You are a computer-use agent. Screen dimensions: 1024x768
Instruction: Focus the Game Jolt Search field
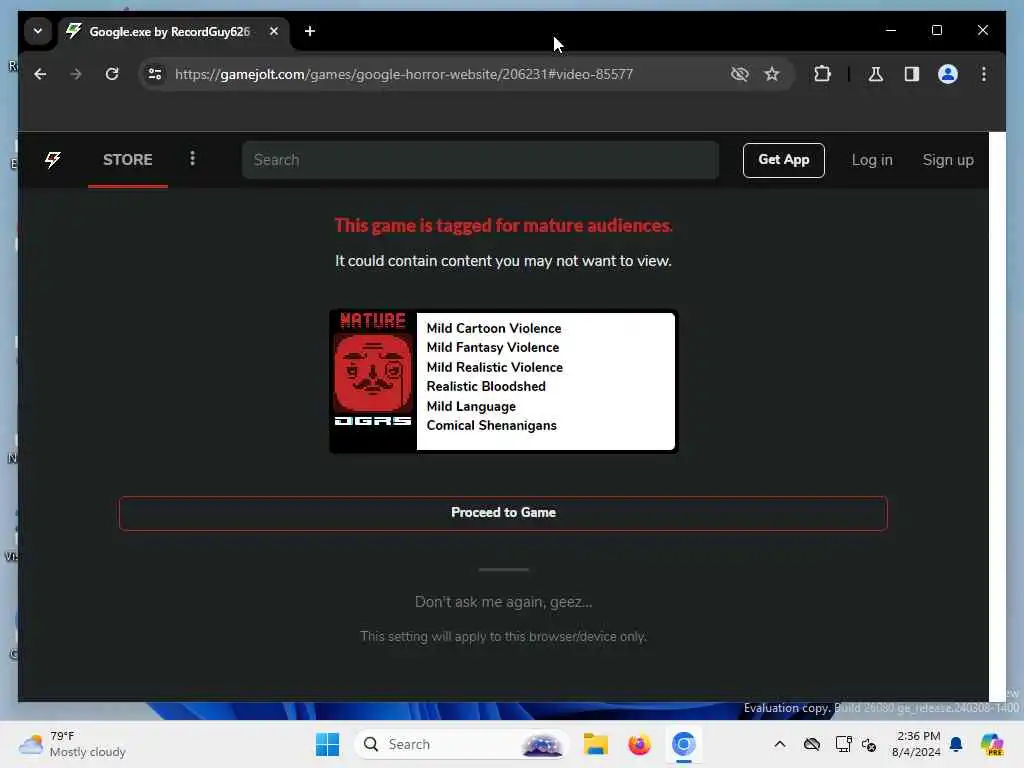[x=480, y=160]
